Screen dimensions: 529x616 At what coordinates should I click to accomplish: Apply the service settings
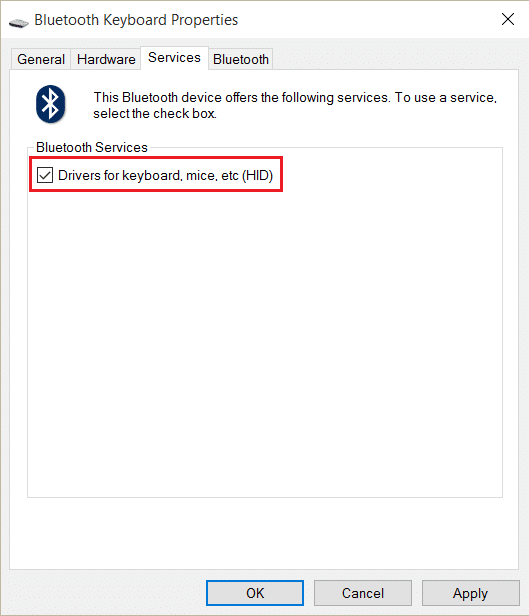[470, 593]
